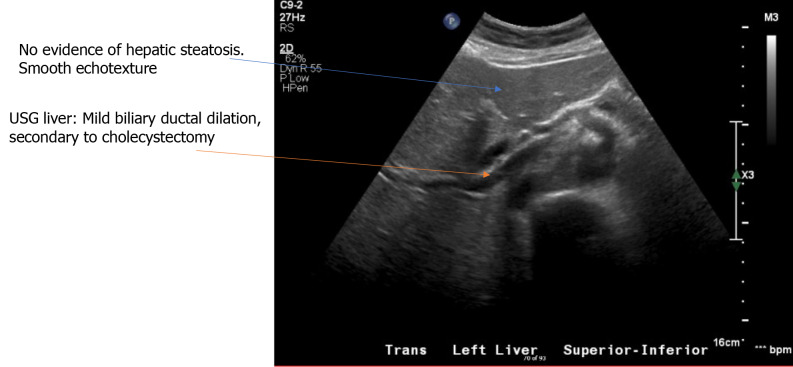Click the green down arrow of X3 zoom
Screen dimensions: 793x367
[736, 186]
